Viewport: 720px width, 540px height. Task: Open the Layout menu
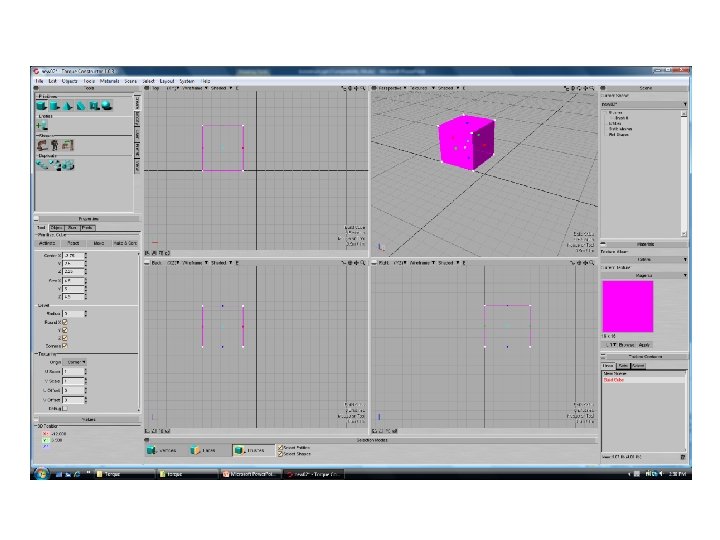[167, 81]
